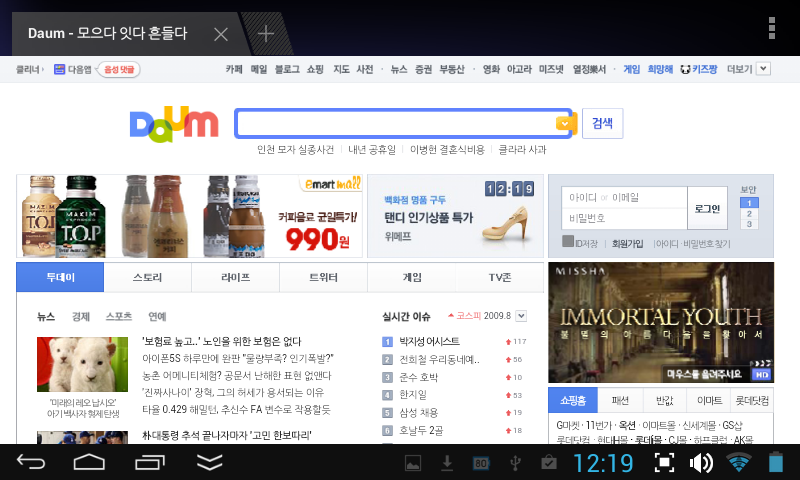Switch to the 트위터 tab
800x480 pixels.
click(323, 277)
